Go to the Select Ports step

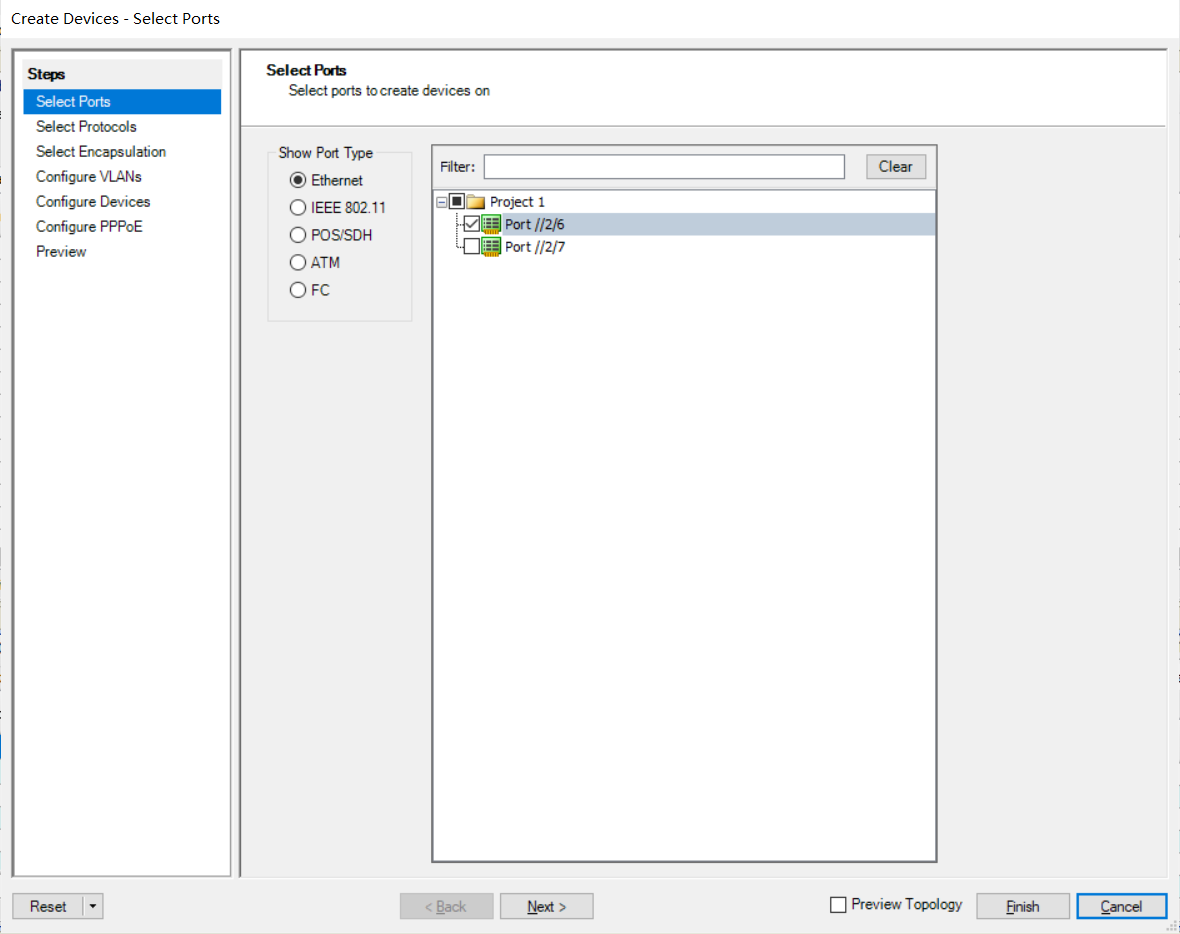[122, 102]
